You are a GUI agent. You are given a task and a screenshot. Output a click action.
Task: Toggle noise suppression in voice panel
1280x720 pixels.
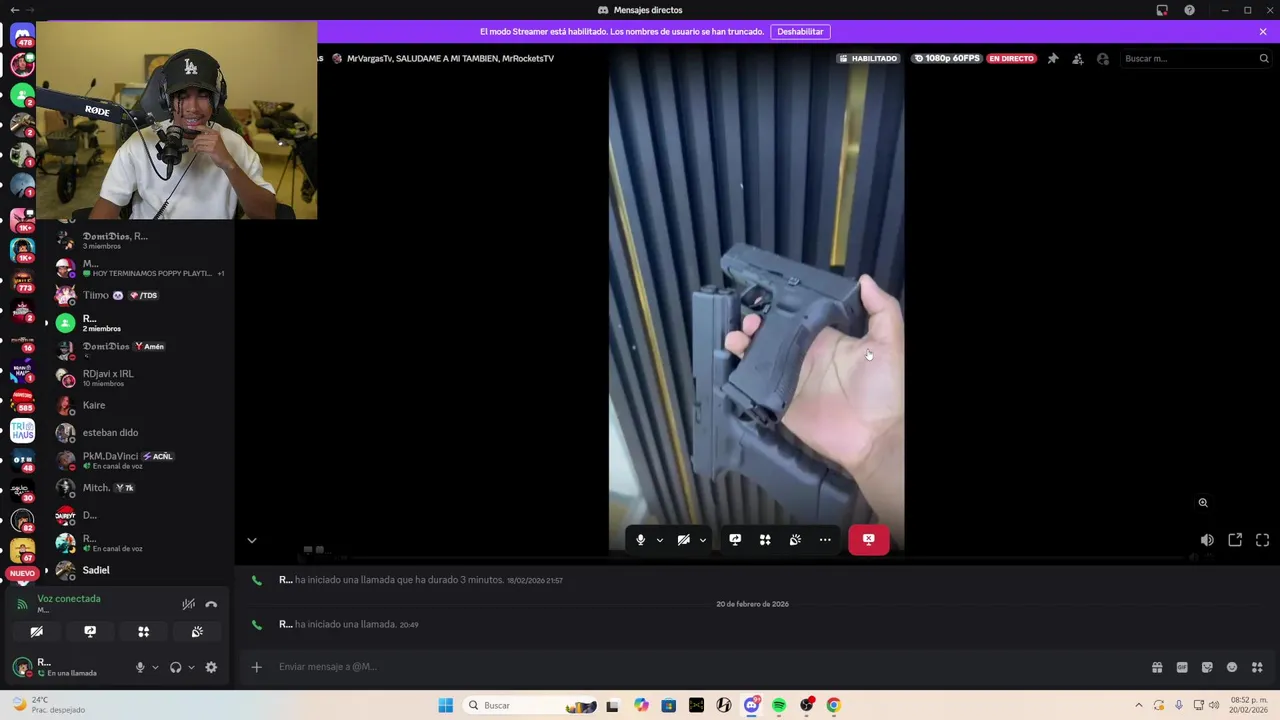tap(188, 604)
